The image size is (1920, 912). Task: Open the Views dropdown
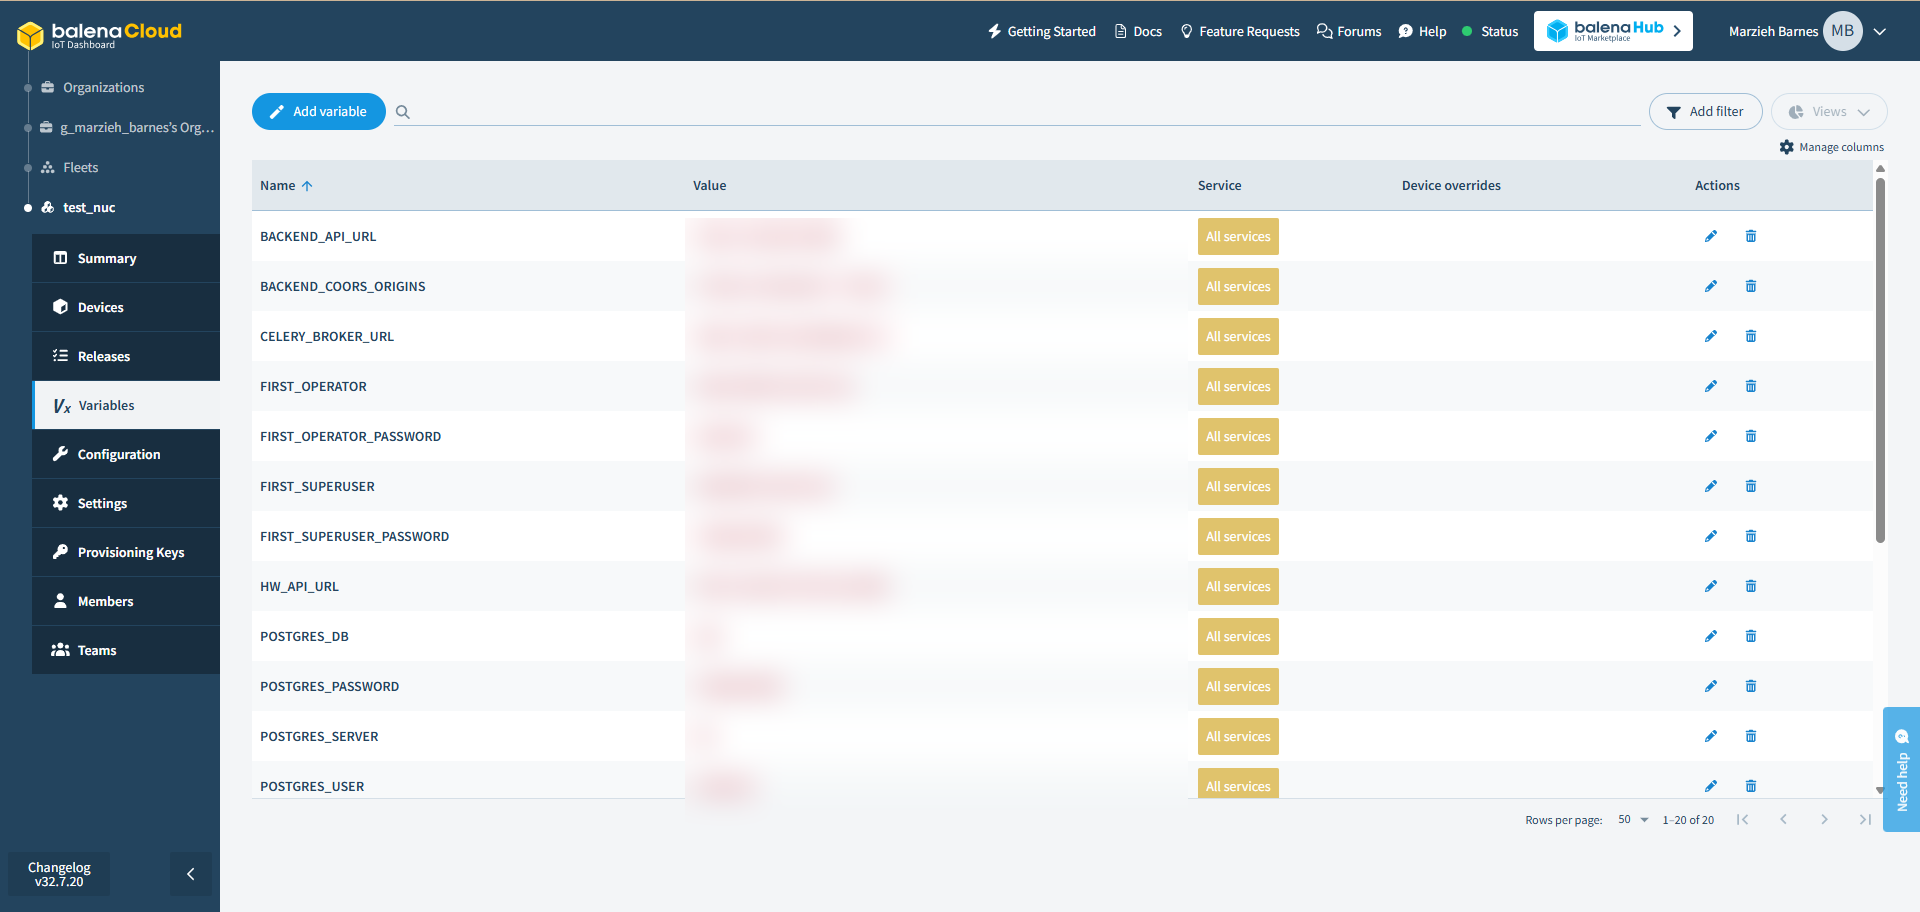click(x=1829, y=112)
